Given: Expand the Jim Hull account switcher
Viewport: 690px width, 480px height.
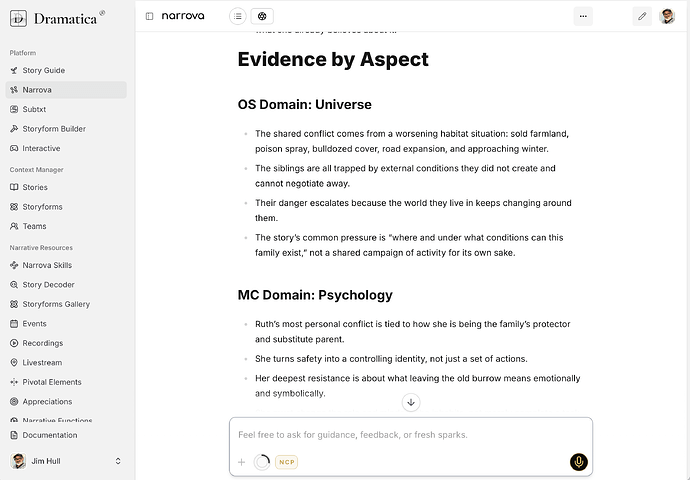Looking at the screenshot, I should [x=117, y=461].
